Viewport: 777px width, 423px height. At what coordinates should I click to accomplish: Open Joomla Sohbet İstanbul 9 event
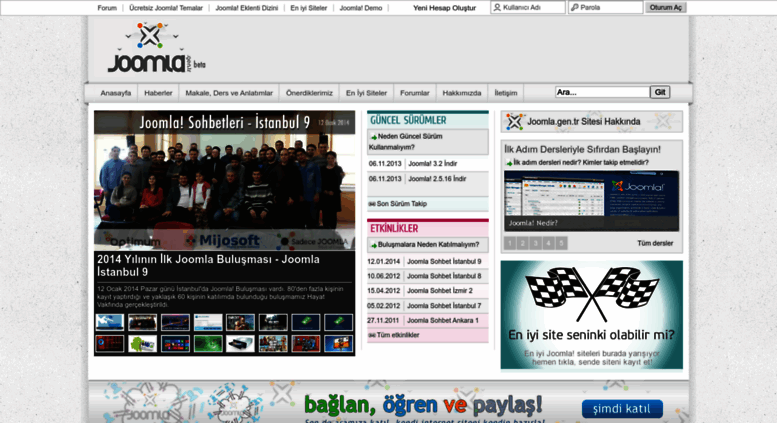(444, 262)
